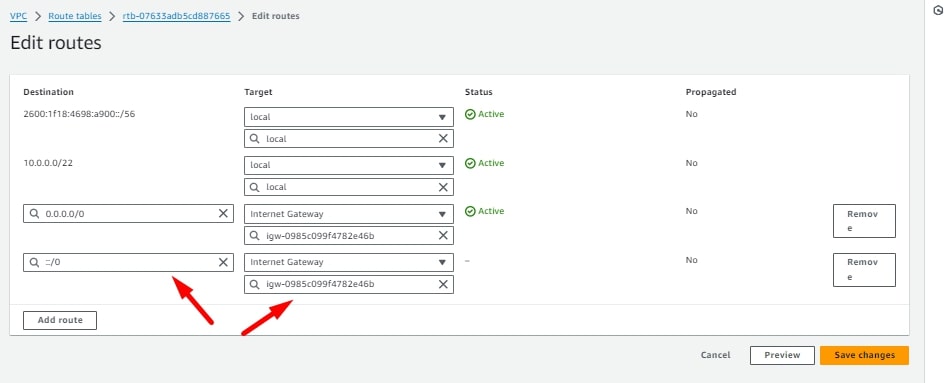Click search icon in 0.0.0.0/0 destination field
947x383 pixels.
coord(34,213)
